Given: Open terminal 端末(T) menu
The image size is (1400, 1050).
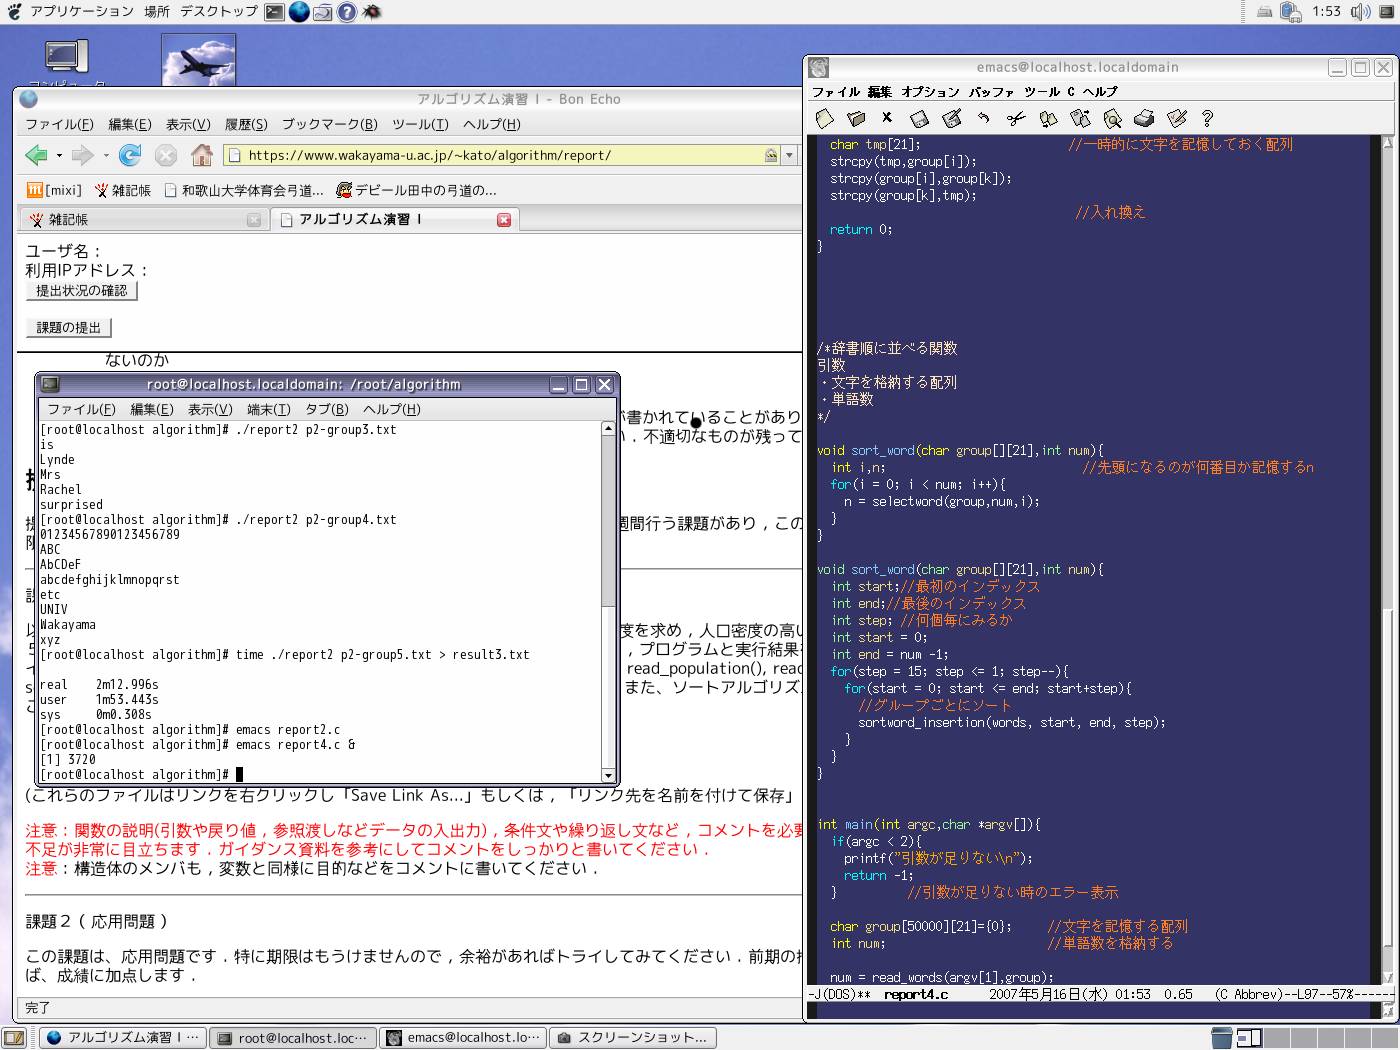Looking at the screenshot, I should [x=268, y=409].
